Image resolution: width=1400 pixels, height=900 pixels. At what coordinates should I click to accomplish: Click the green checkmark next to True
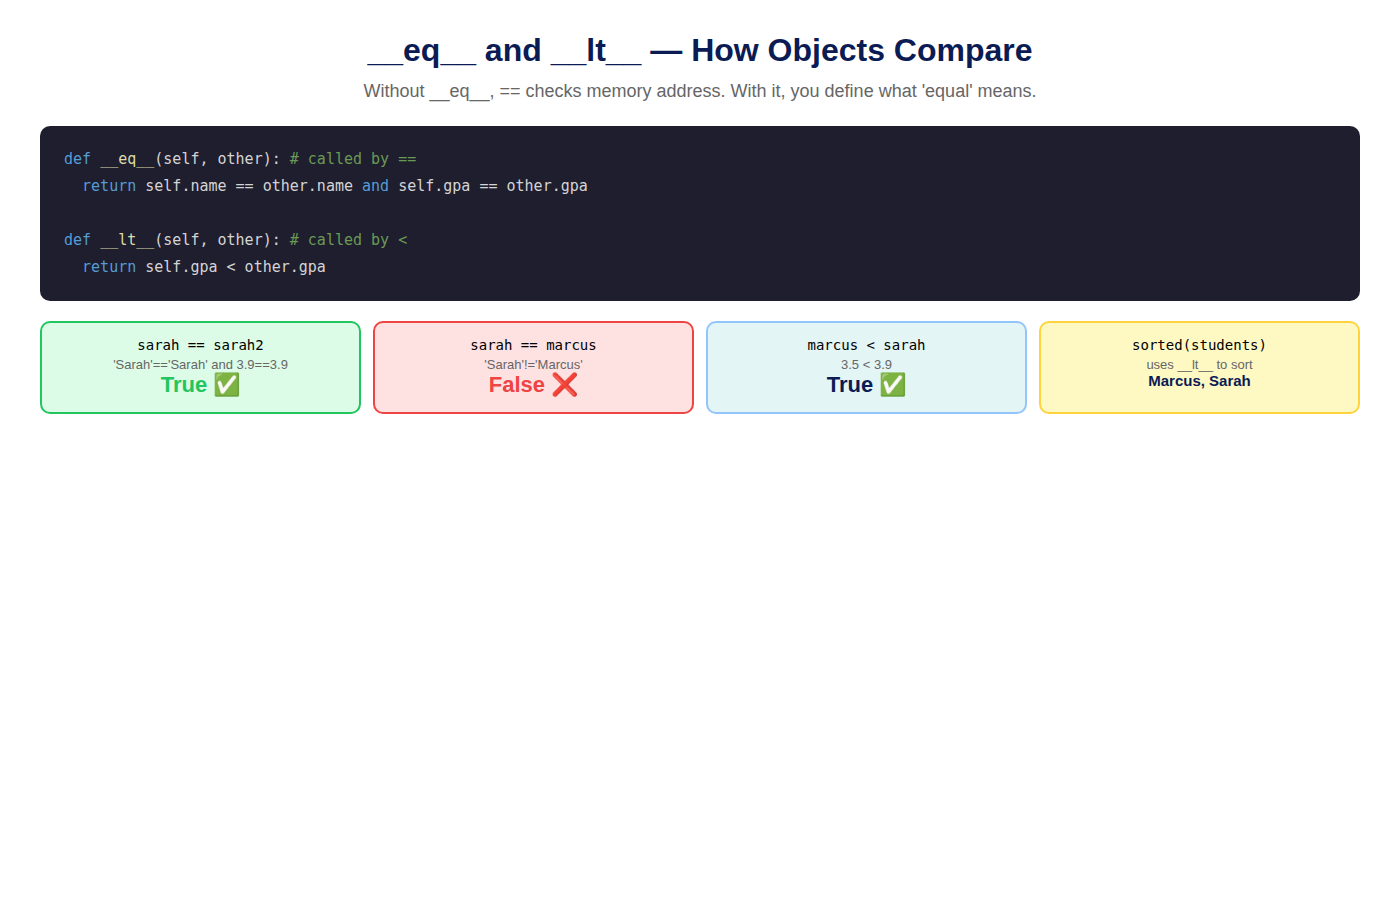coord(227,385)
